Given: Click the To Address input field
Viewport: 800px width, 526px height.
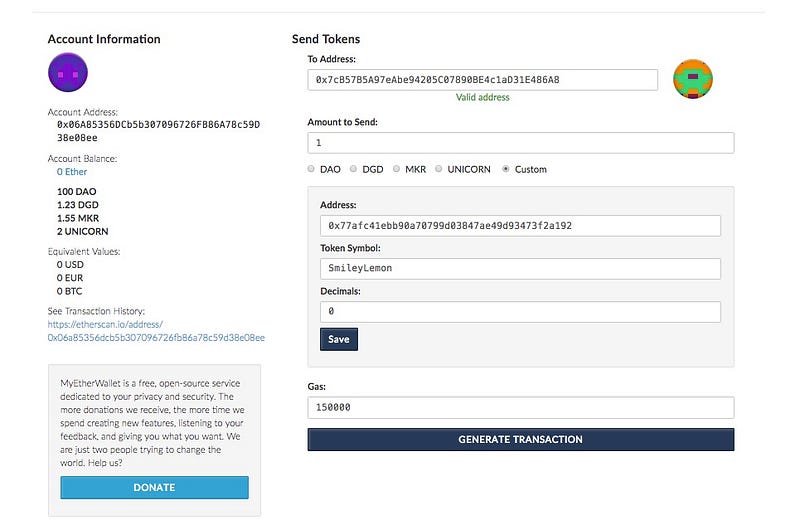Looking at the screenshot, I should (x=482, y=80).
